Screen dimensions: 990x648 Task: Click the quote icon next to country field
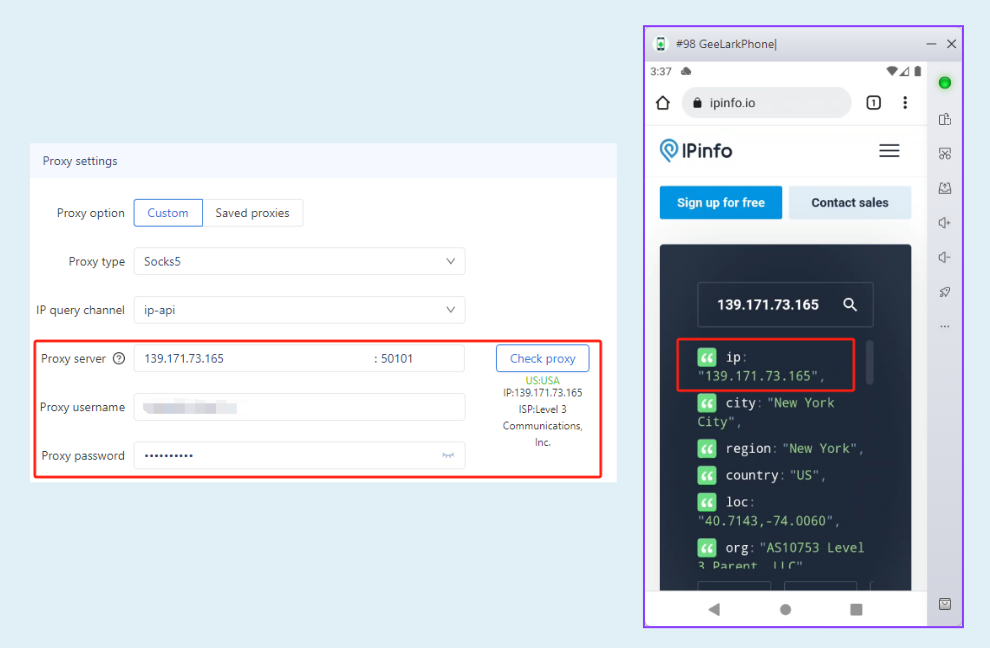pyautogui.click(x=707, y=475)
